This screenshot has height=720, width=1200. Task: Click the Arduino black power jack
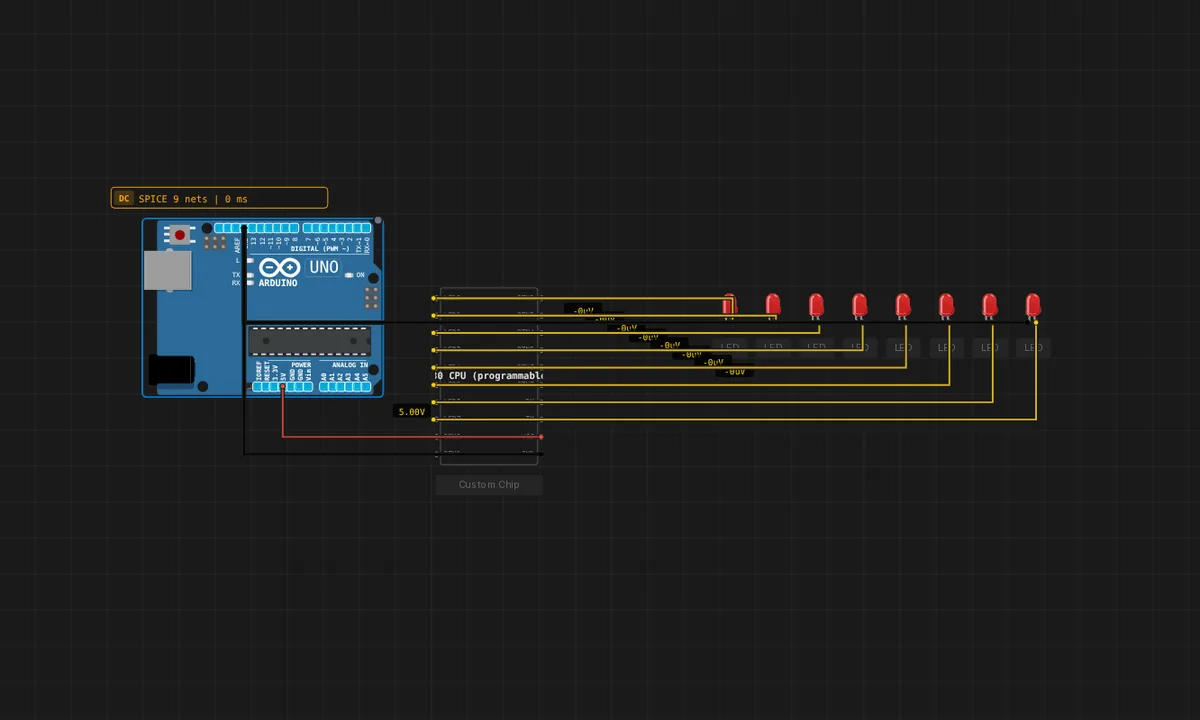pos(171,369)
